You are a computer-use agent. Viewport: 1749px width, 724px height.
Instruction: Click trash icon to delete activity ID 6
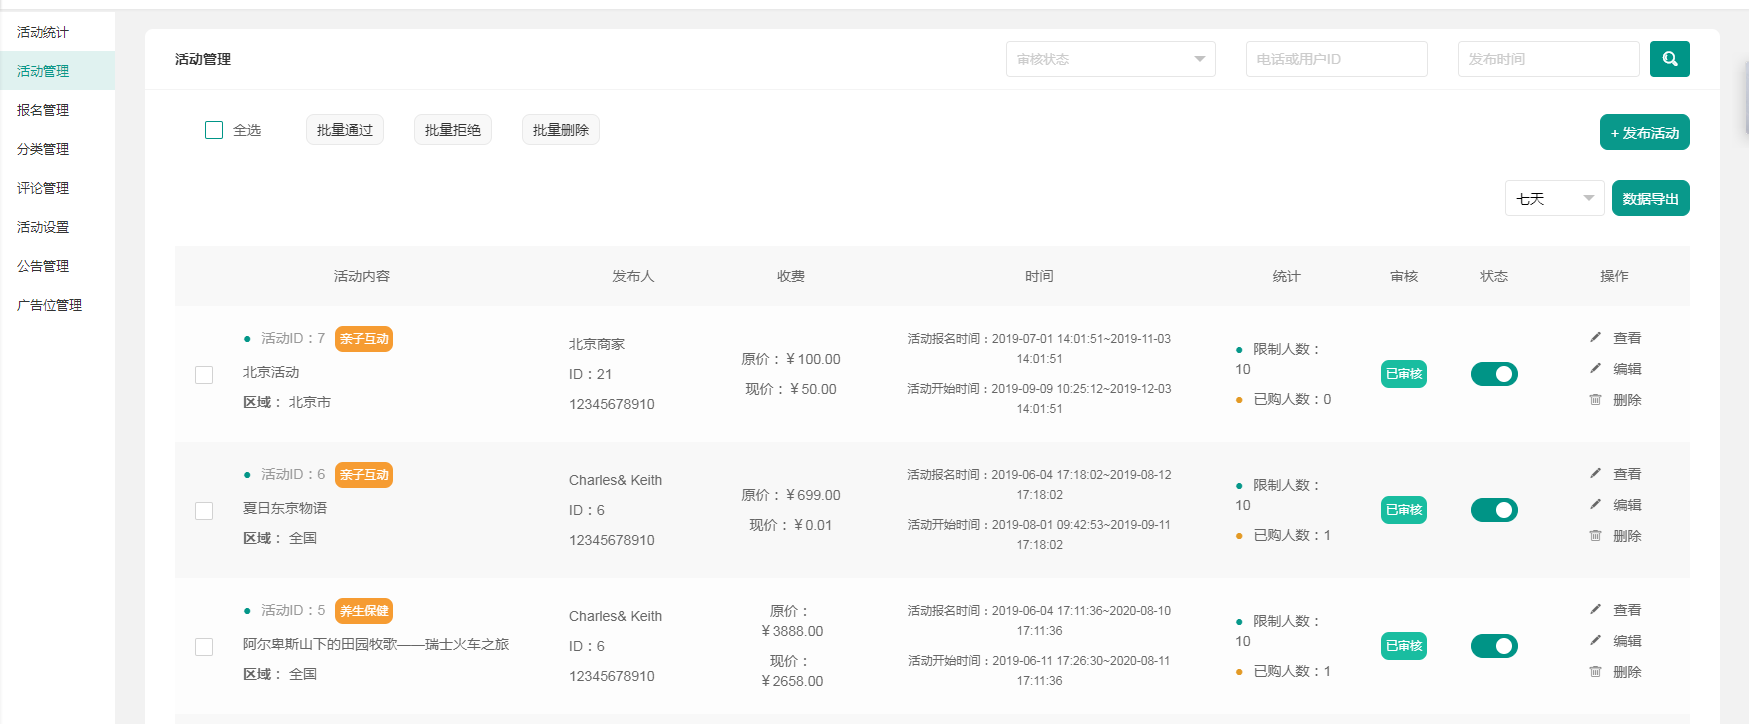pyautogui.click(x=1596, y=536)
